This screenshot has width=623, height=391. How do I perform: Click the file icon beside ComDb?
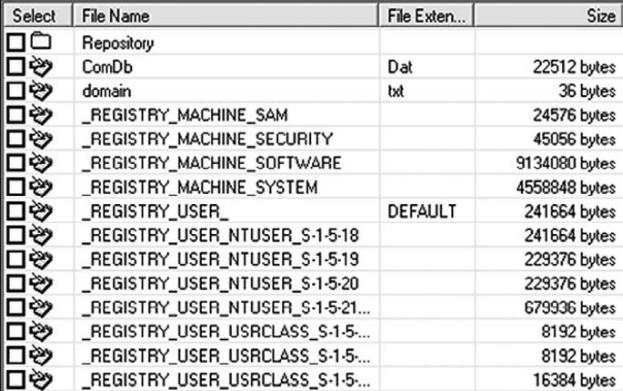pos(41,66)
